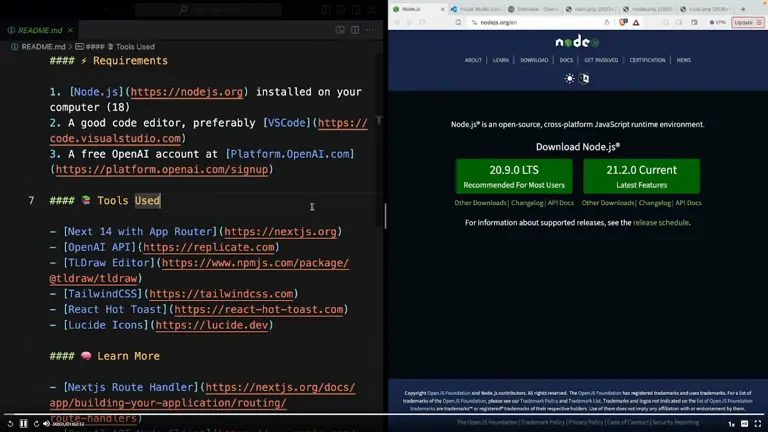Switch to the modal.png browser tab
This screenshot has width=768, height=432.
click(648, 9)
